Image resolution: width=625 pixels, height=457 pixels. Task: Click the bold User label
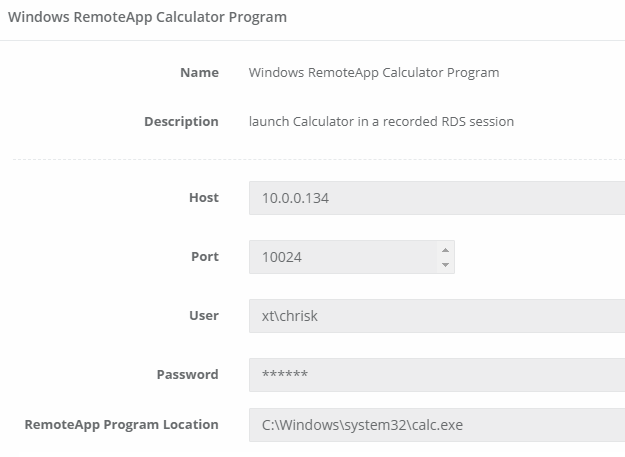click(203, 316)
